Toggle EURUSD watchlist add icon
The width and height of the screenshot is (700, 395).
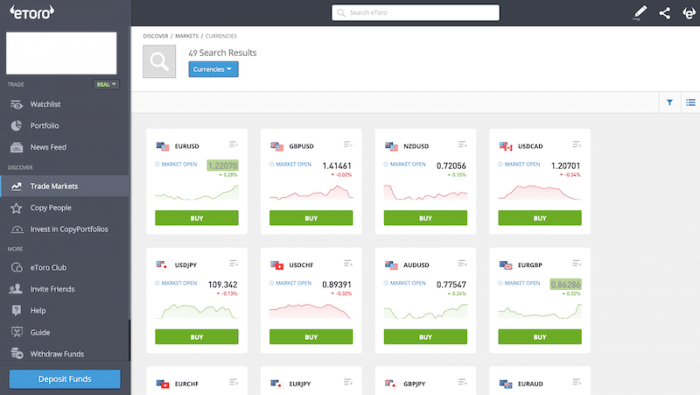(x=233, y=144)
